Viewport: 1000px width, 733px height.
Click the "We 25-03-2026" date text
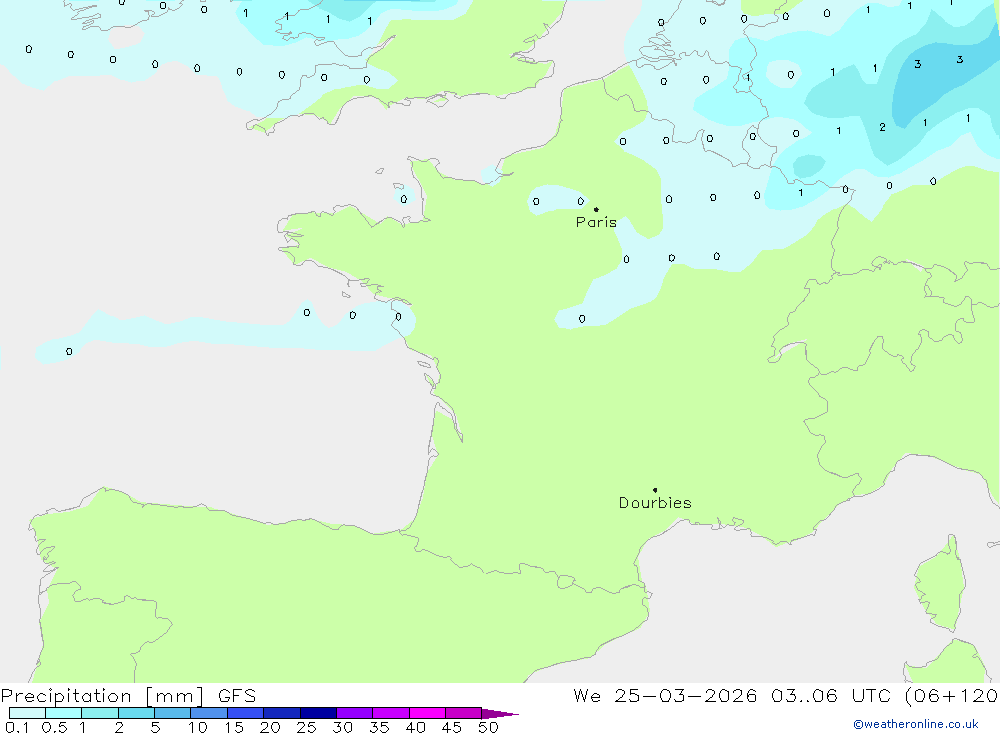(665, 696)
